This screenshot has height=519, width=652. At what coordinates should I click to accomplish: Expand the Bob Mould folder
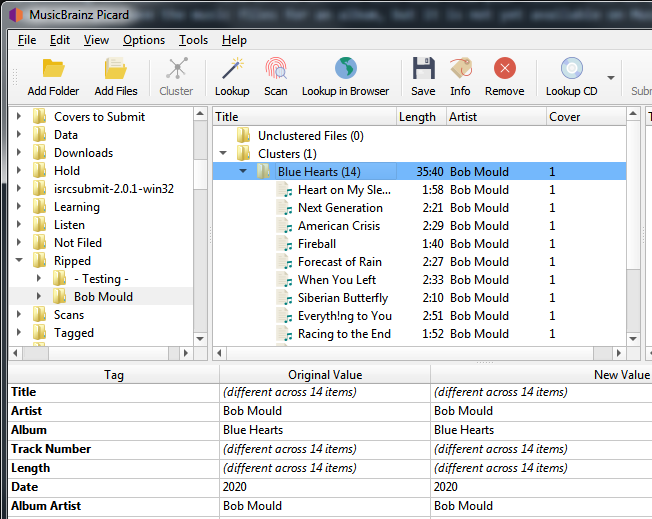(x=39, y=297)
